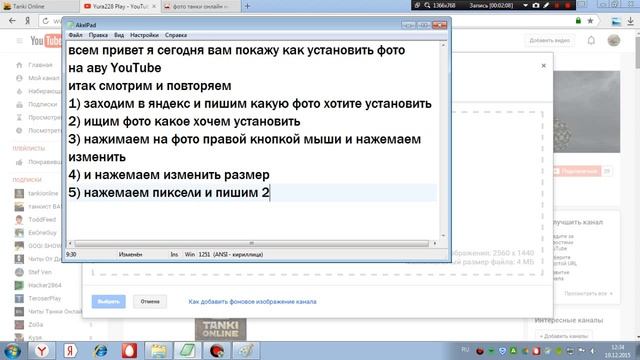Open Подписки in YouTube sidebar
The image size is (640, 360).
[42, 104]
